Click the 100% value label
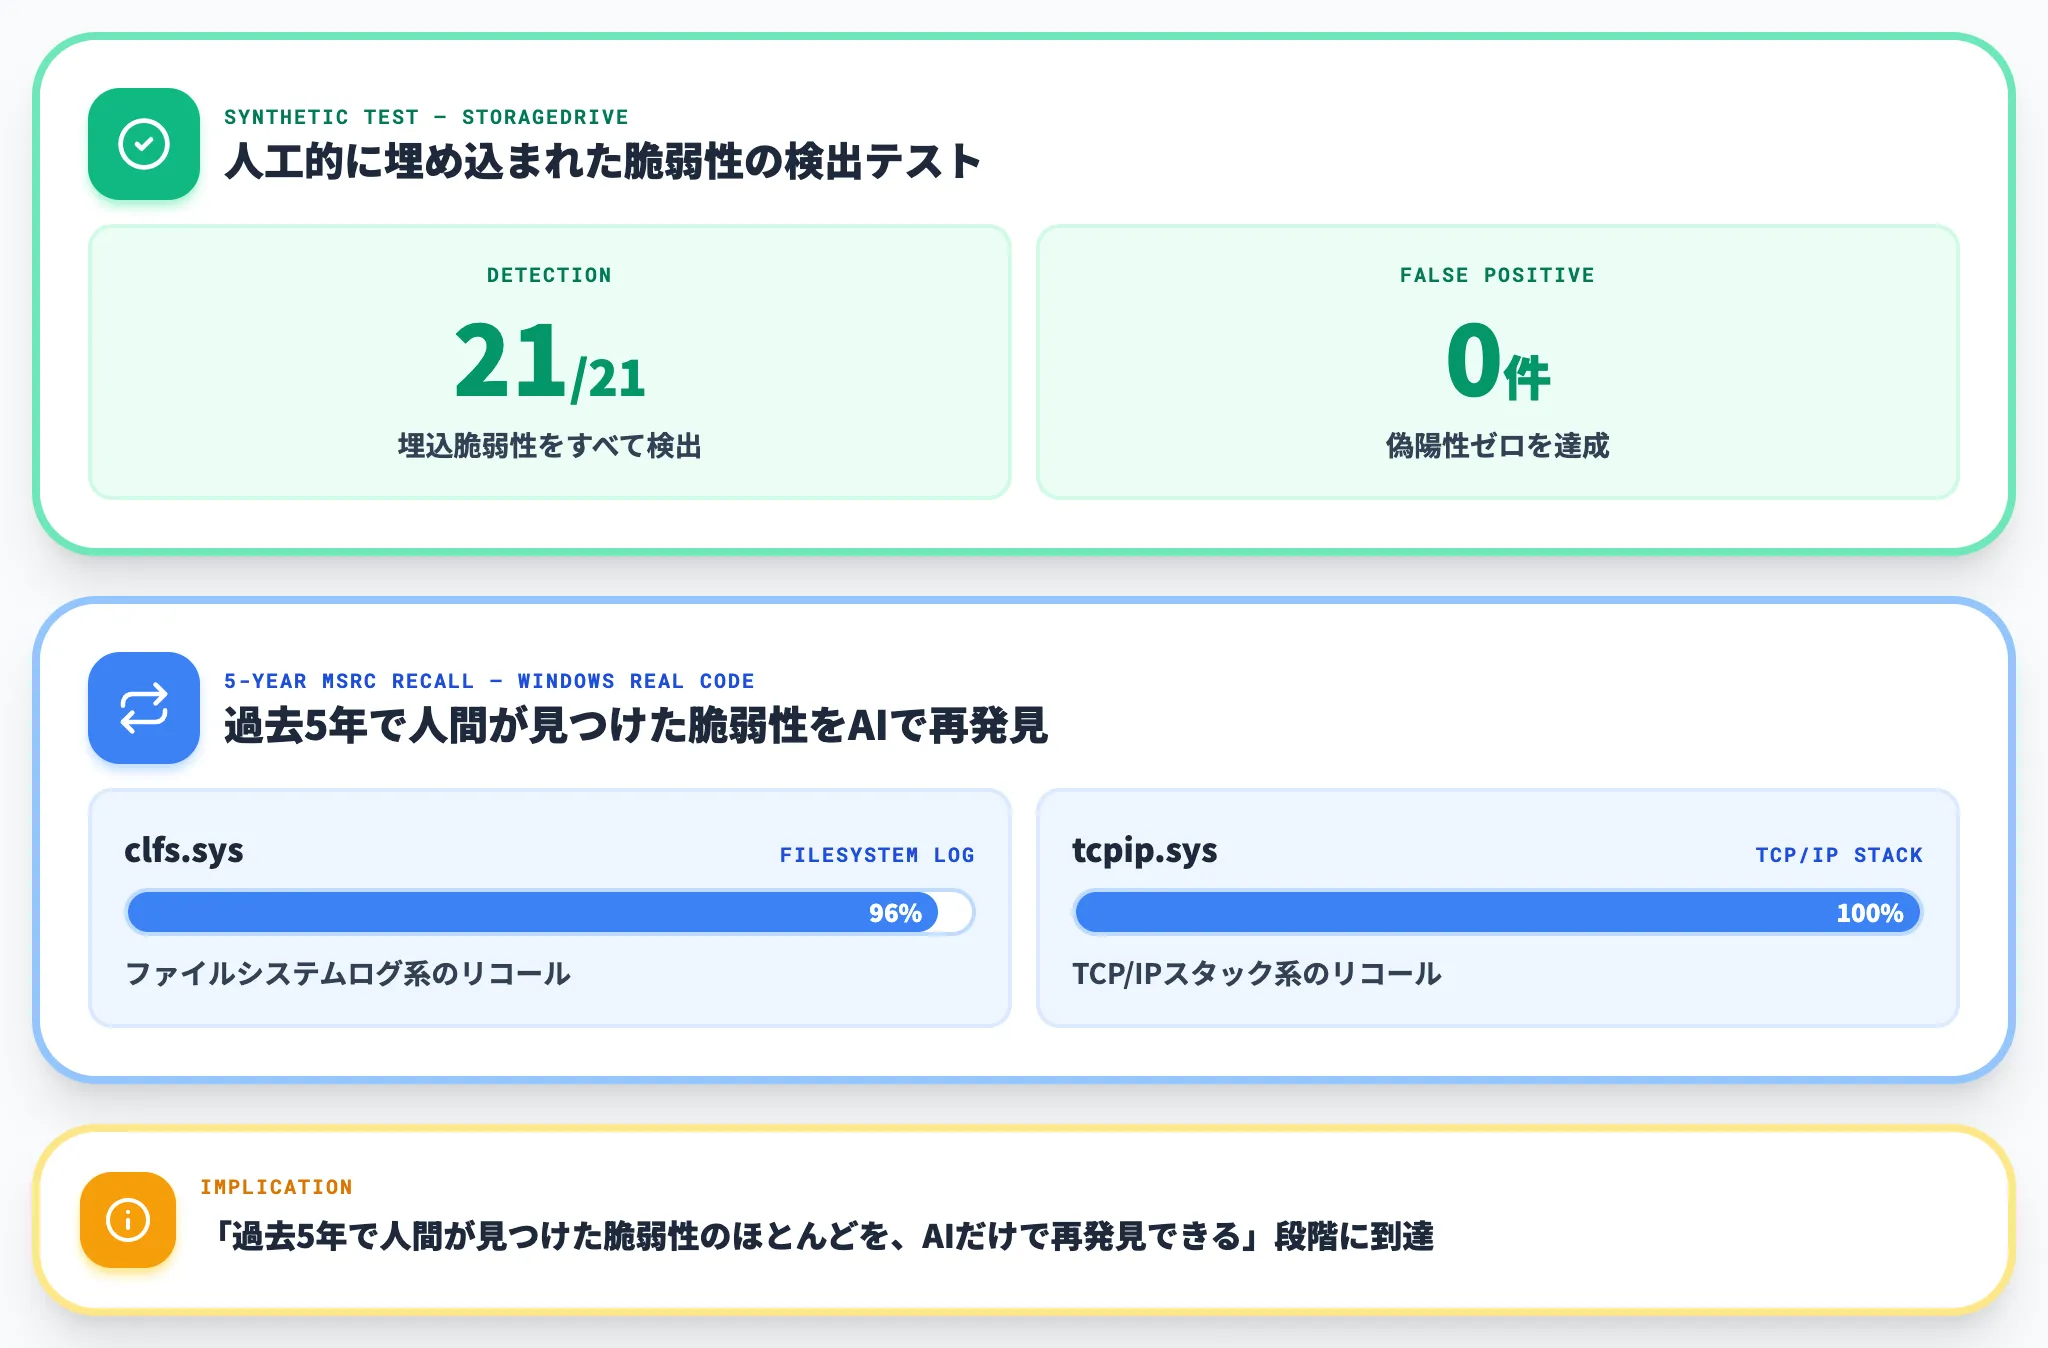Viewport: 2048px width, 1348px height. point(1869,913)
